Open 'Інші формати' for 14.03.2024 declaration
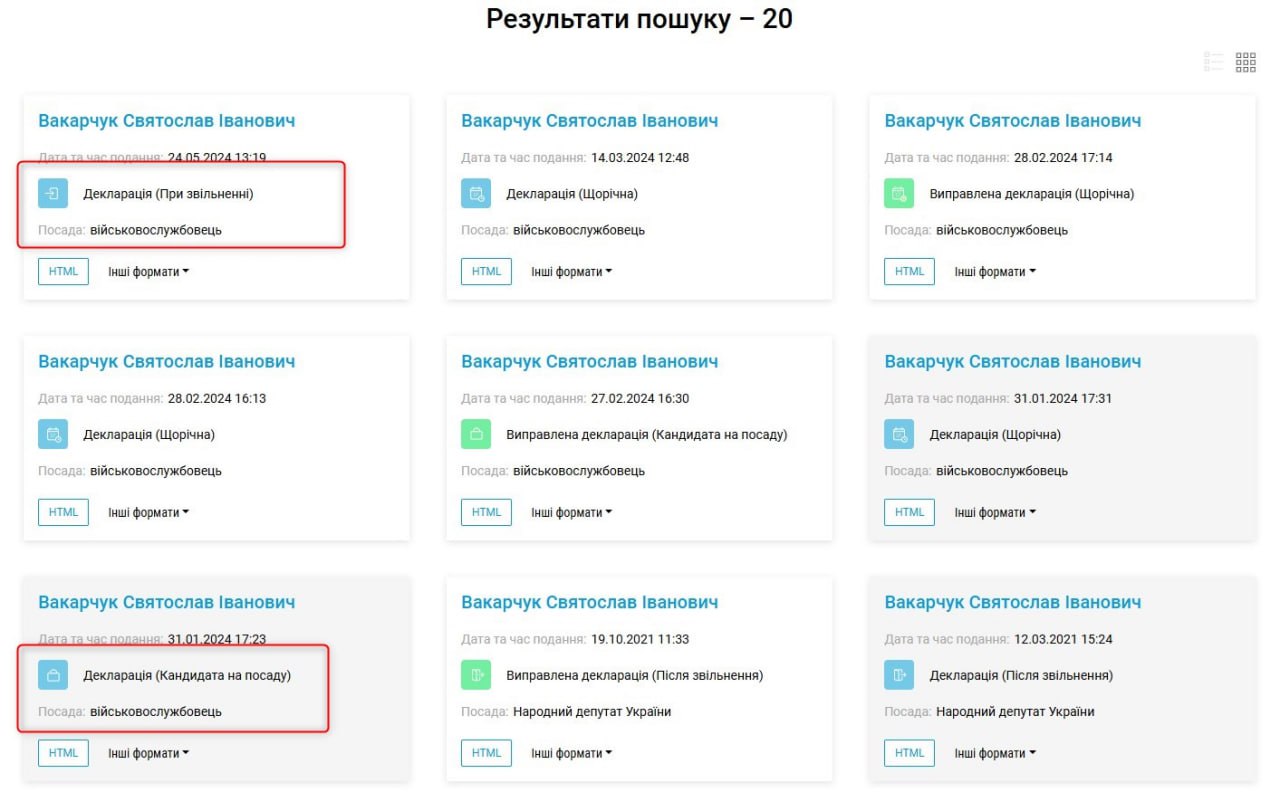 [571, 272]
